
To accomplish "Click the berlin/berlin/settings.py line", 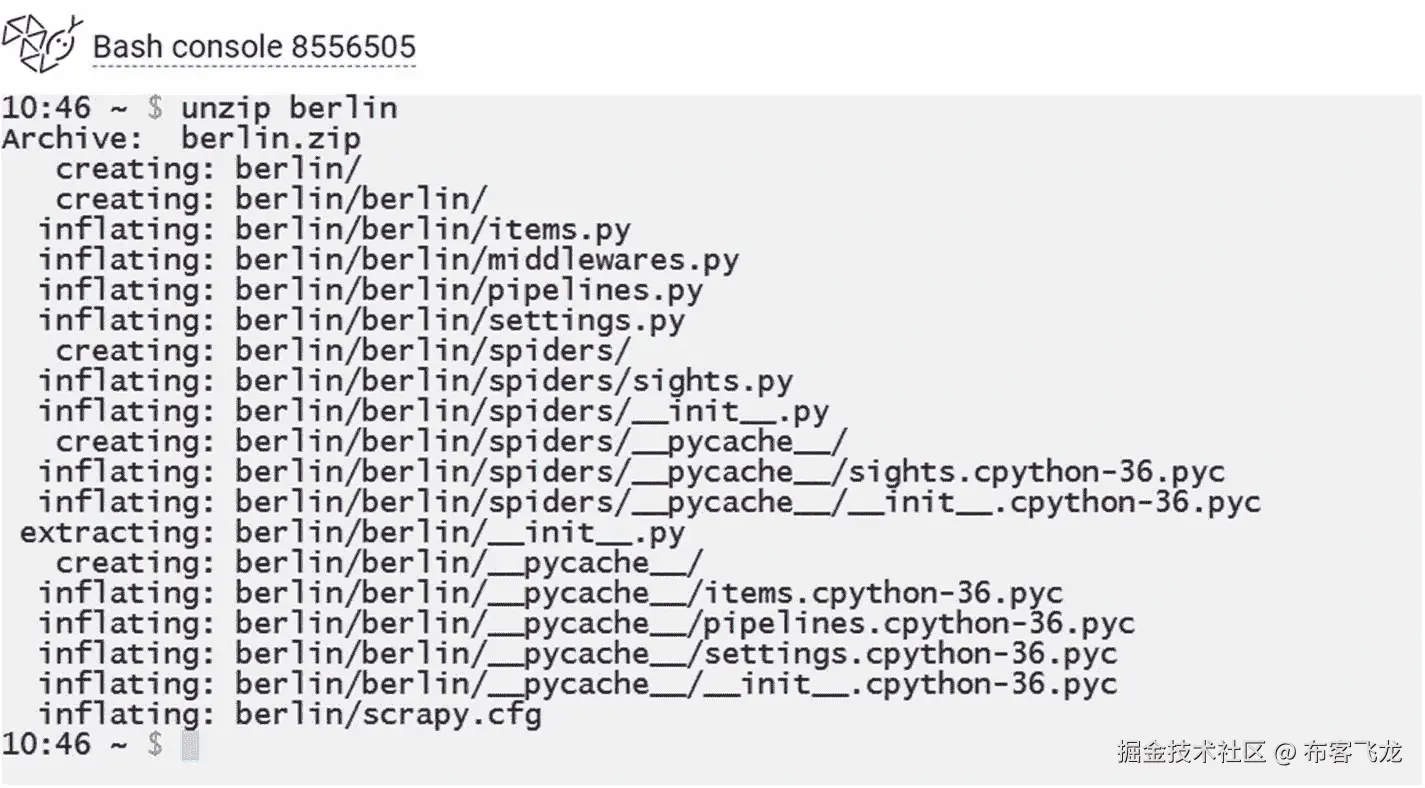I will pyautogui.click(x=362, y=320).
